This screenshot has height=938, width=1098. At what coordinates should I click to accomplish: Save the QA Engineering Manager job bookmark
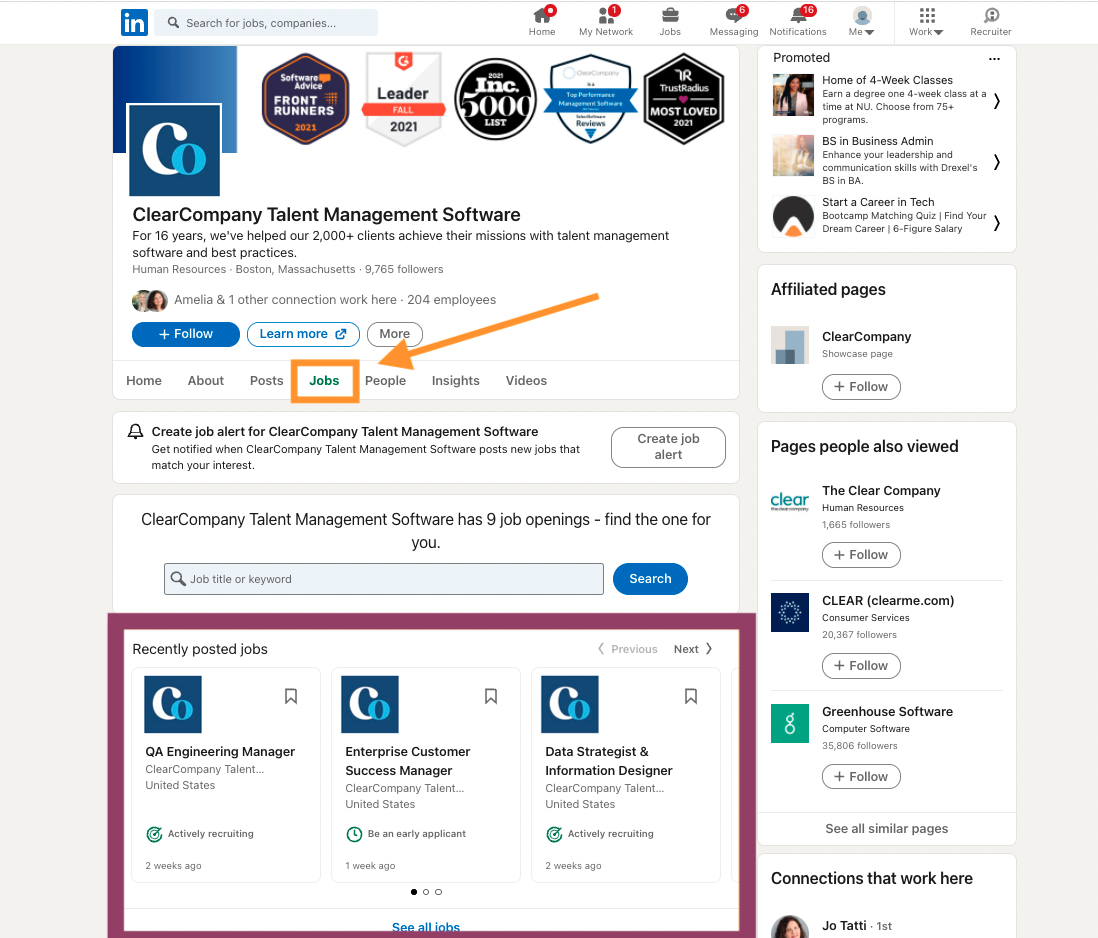(x=291, y=696)
